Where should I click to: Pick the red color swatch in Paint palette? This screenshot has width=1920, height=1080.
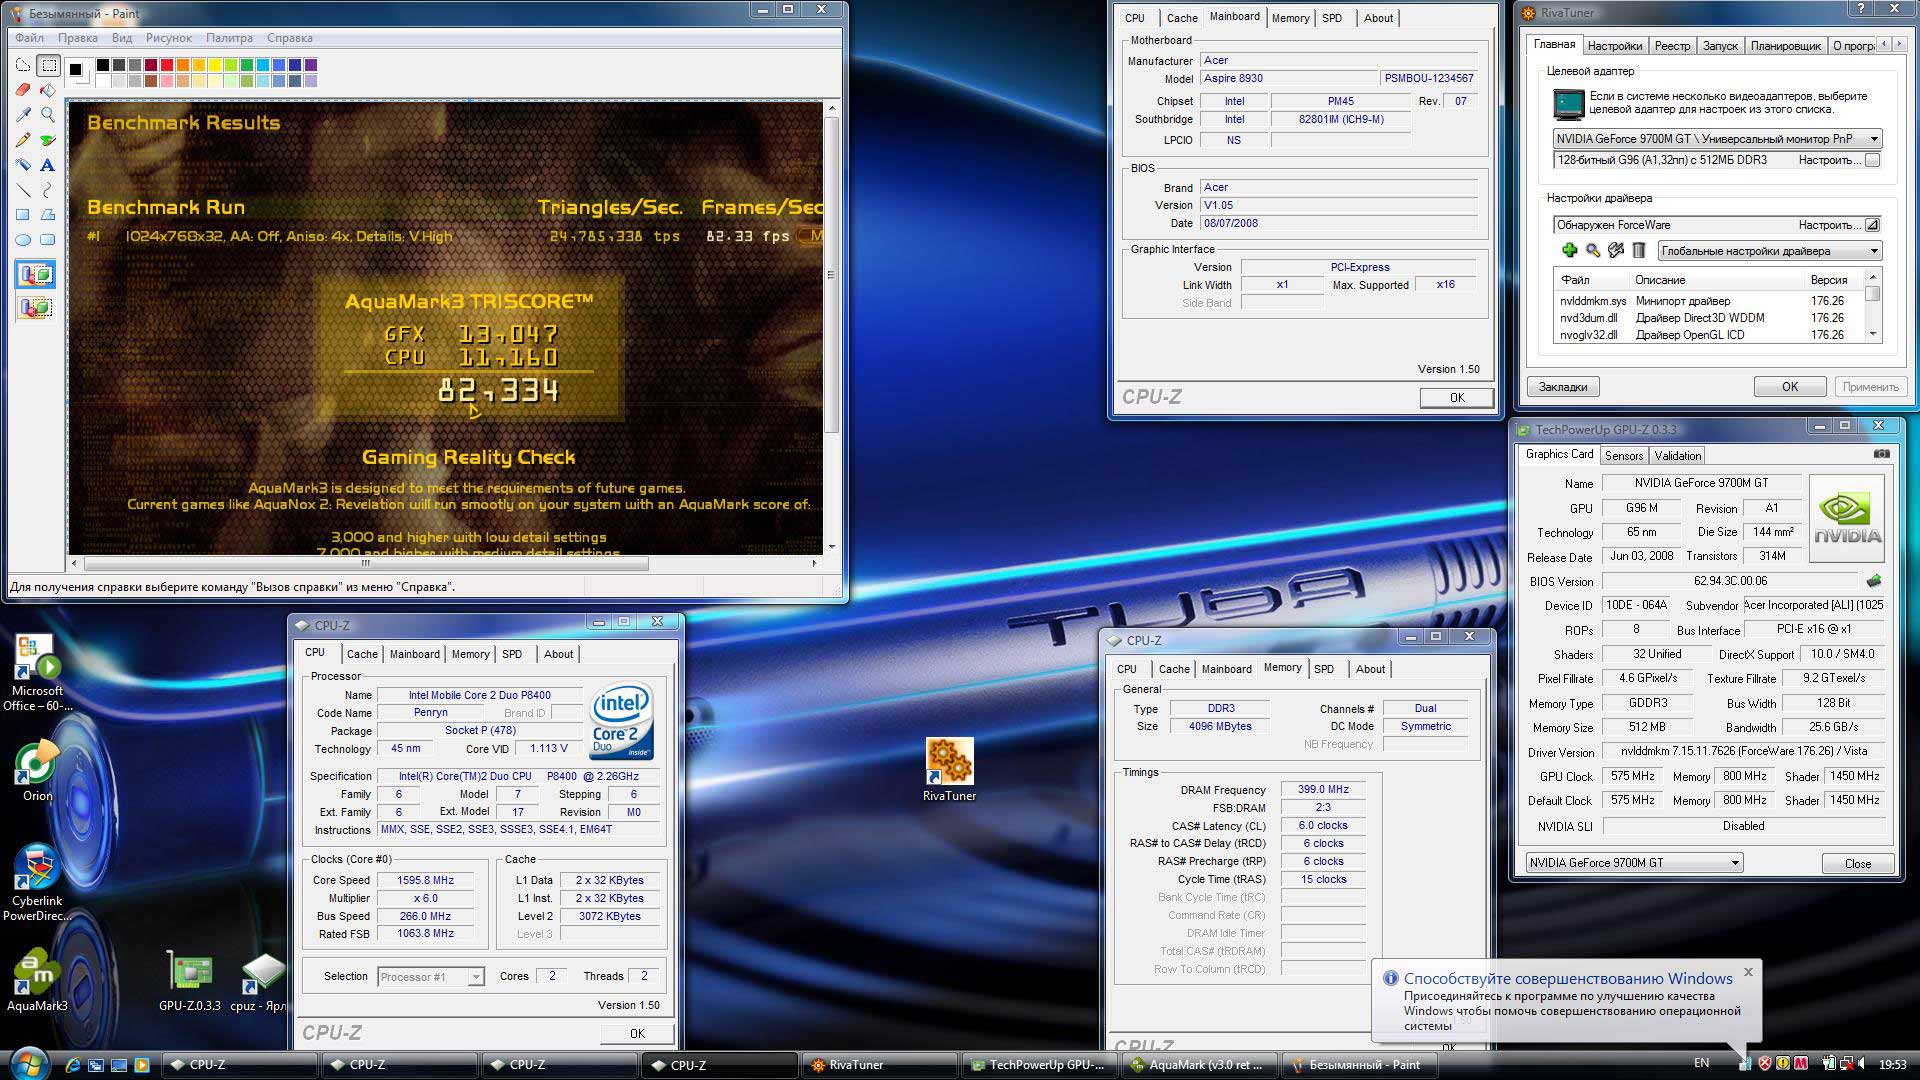166,65
